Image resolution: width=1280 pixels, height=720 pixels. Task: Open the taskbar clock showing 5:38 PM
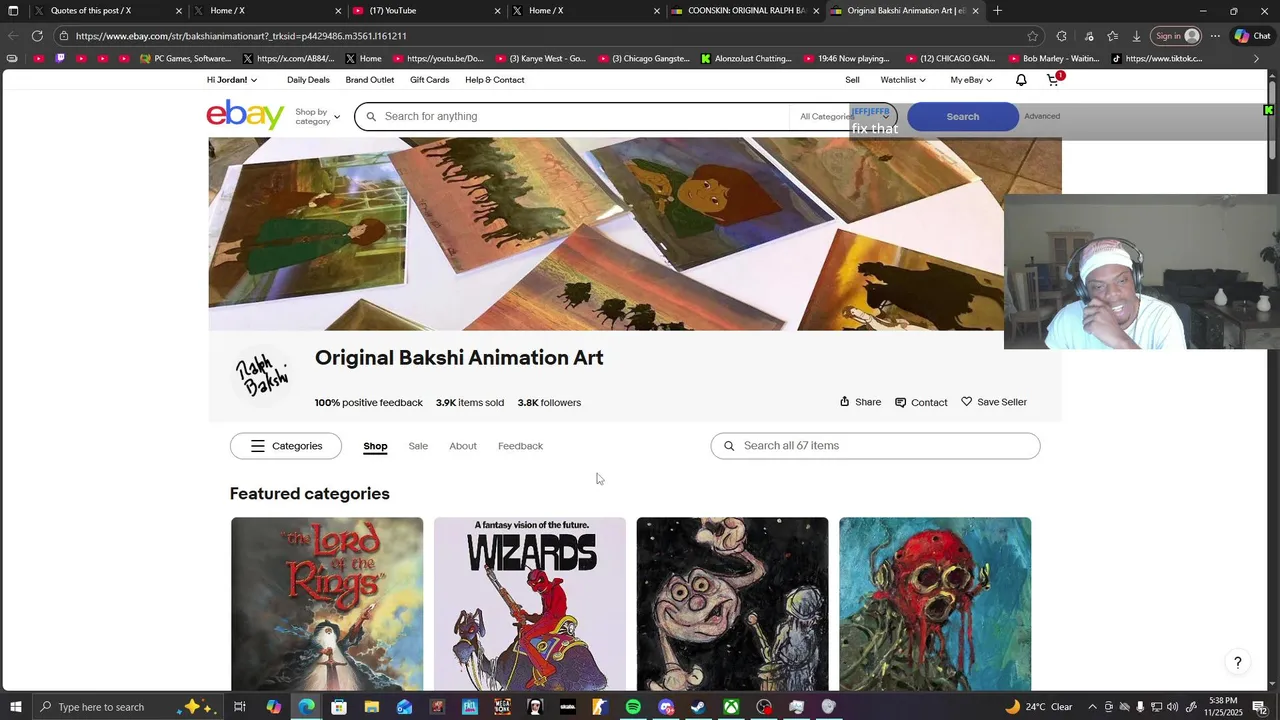coord(1223,707)
